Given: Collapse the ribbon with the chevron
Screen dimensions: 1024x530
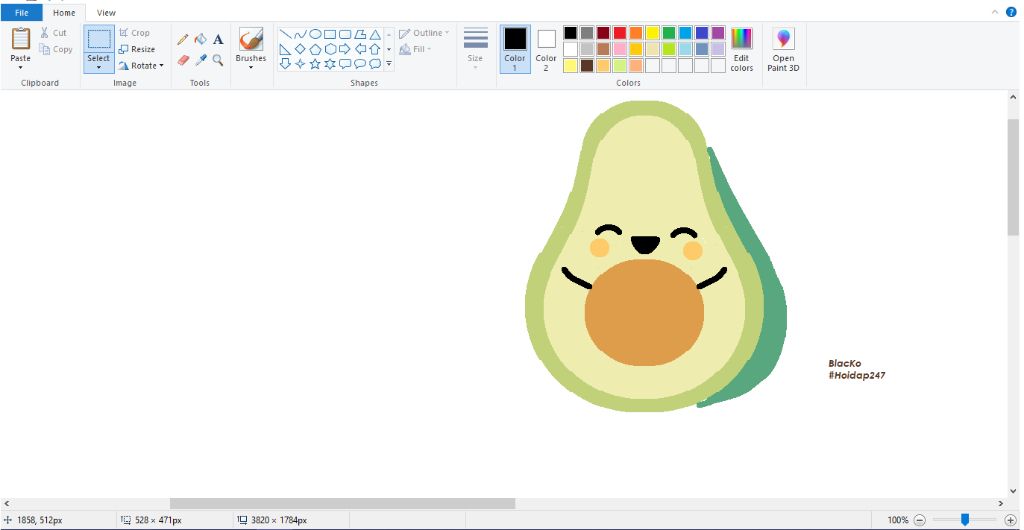Looking at the screenshot, I should pyautogui.click(x=995, y=12).
